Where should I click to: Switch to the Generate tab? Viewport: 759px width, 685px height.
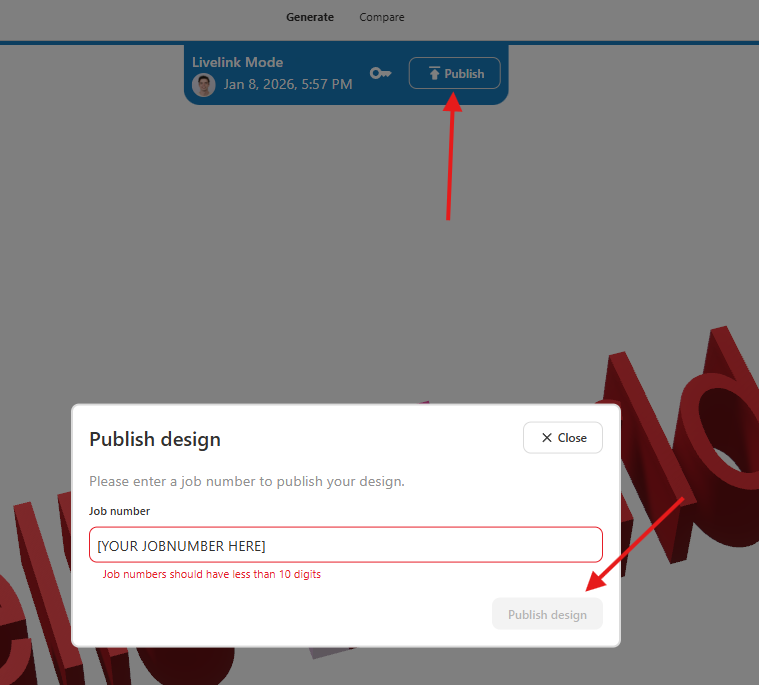[x=309, y=17]
